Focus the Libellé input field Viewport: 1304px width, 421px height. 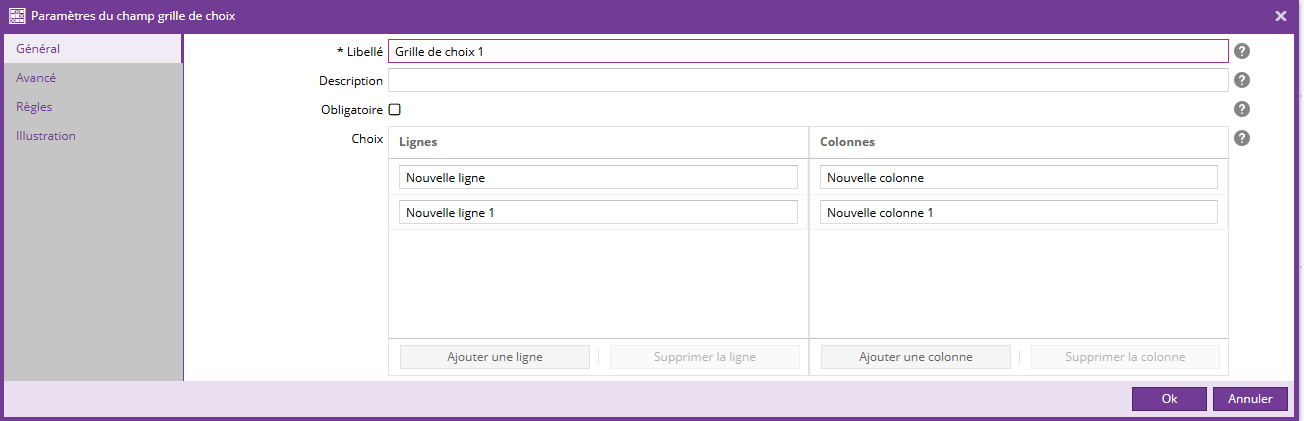pos(808,51)
